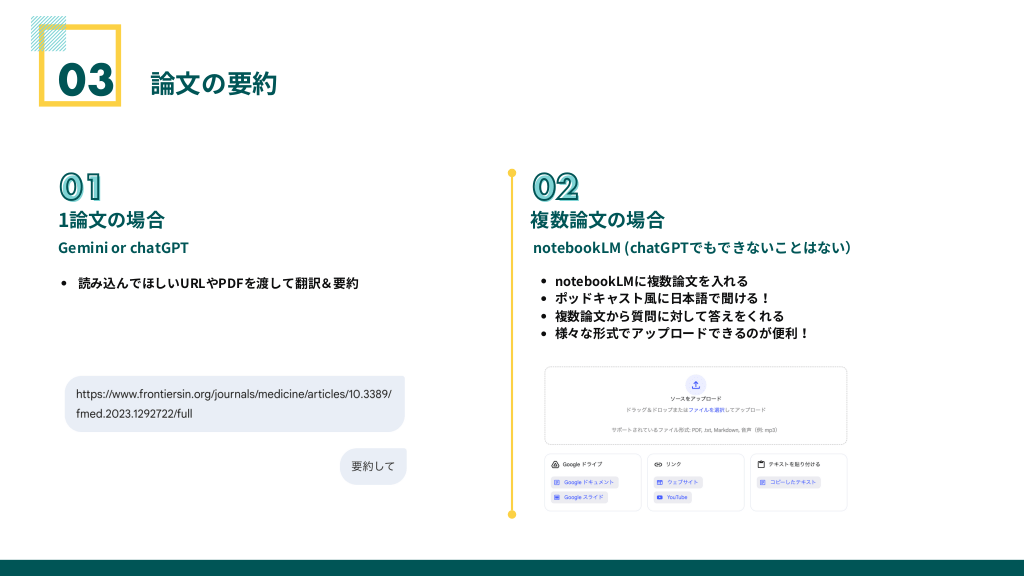Click the large 03 section number

pos(85,79)
